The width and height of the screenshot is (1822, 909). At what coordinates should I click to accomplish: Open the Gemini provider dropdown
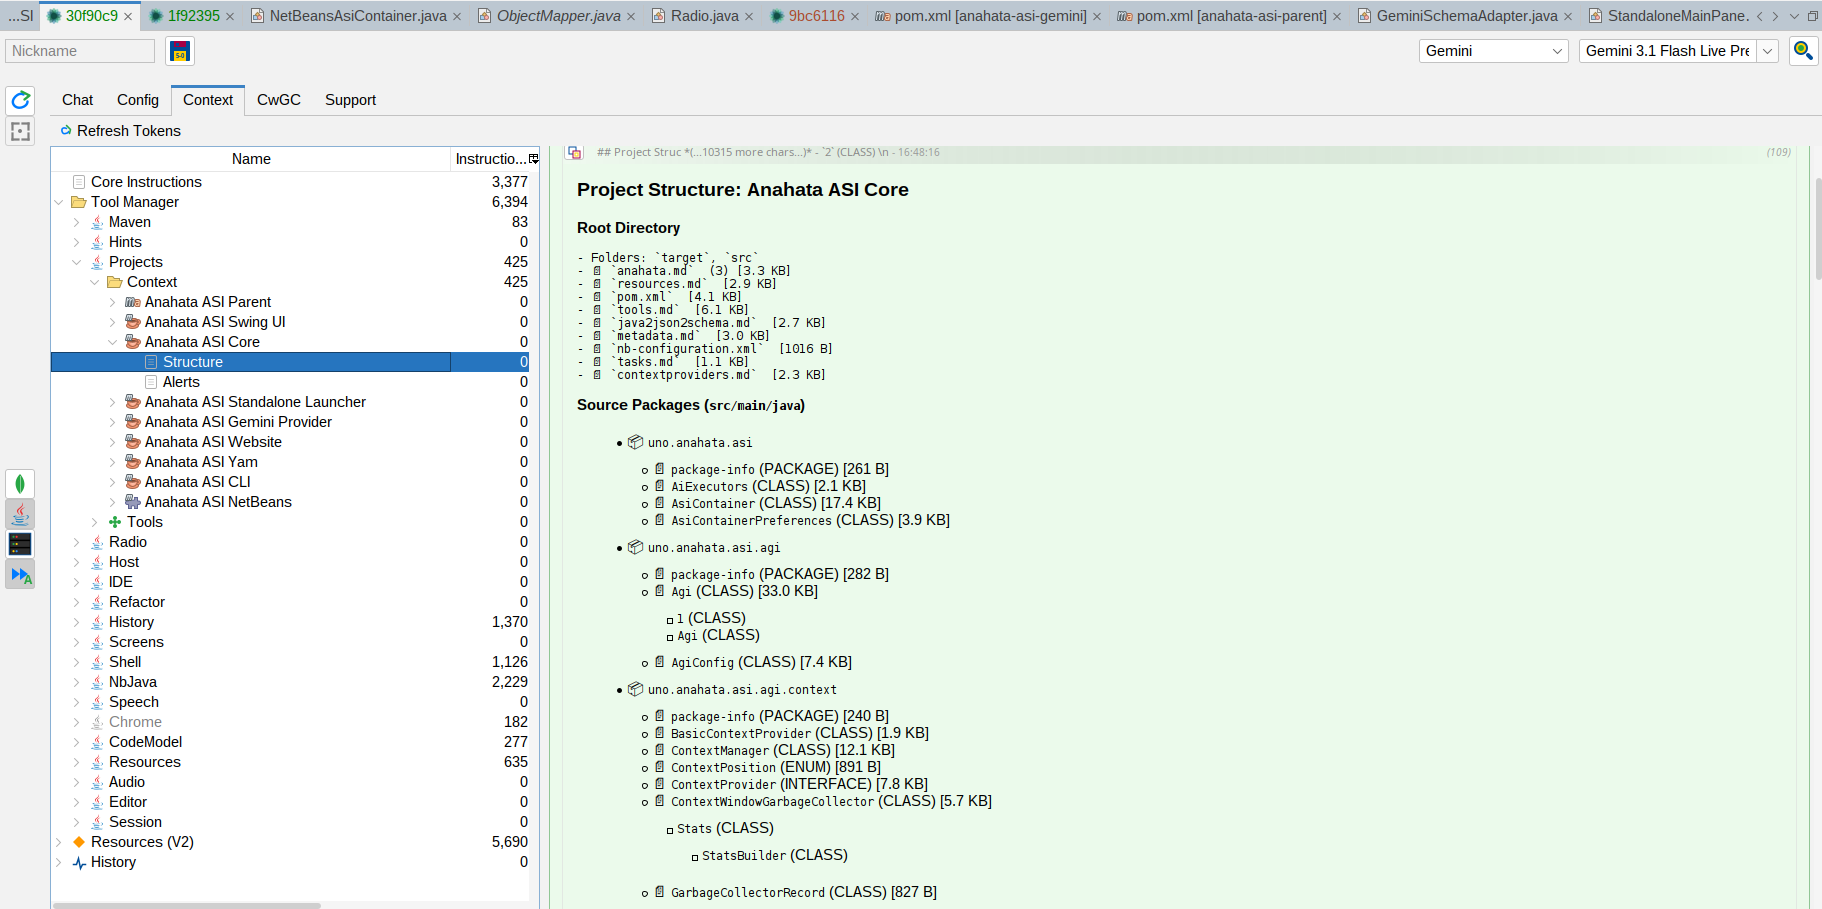pyautogui.click(x=1493, y=51)
